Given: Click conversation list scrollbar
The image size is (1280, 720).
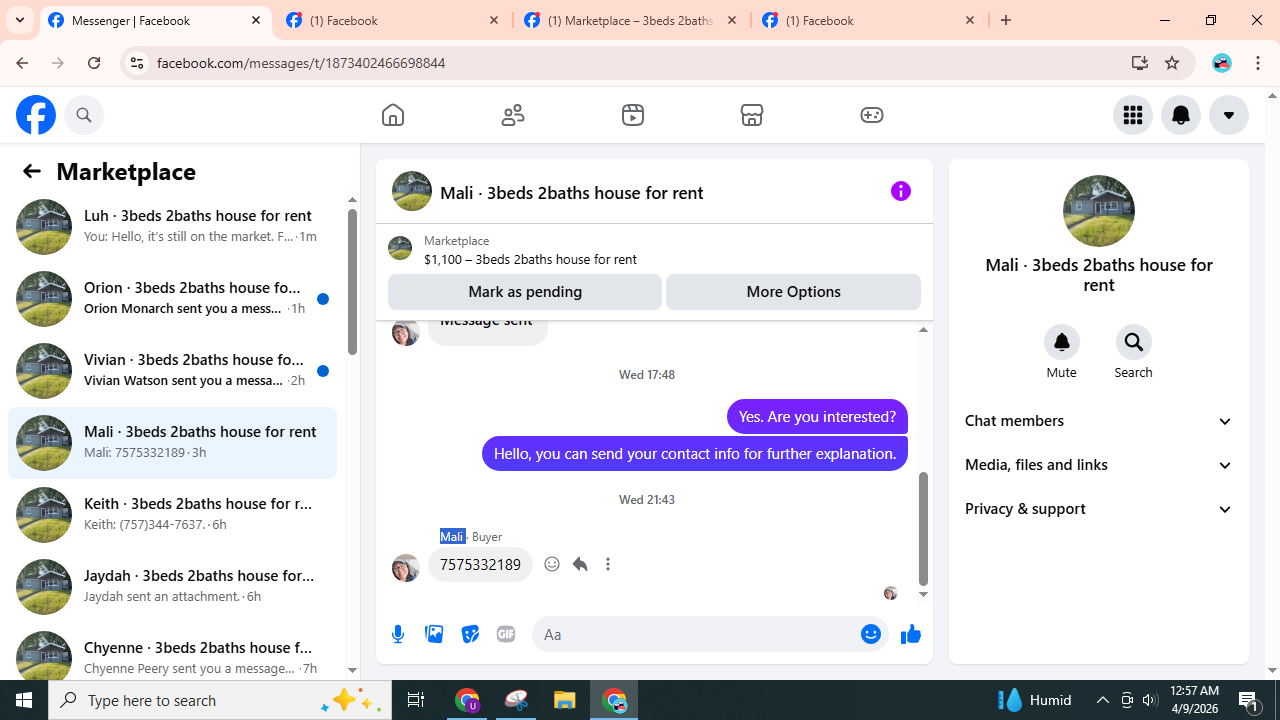Looking at the screenshot, I should point(352,282).
